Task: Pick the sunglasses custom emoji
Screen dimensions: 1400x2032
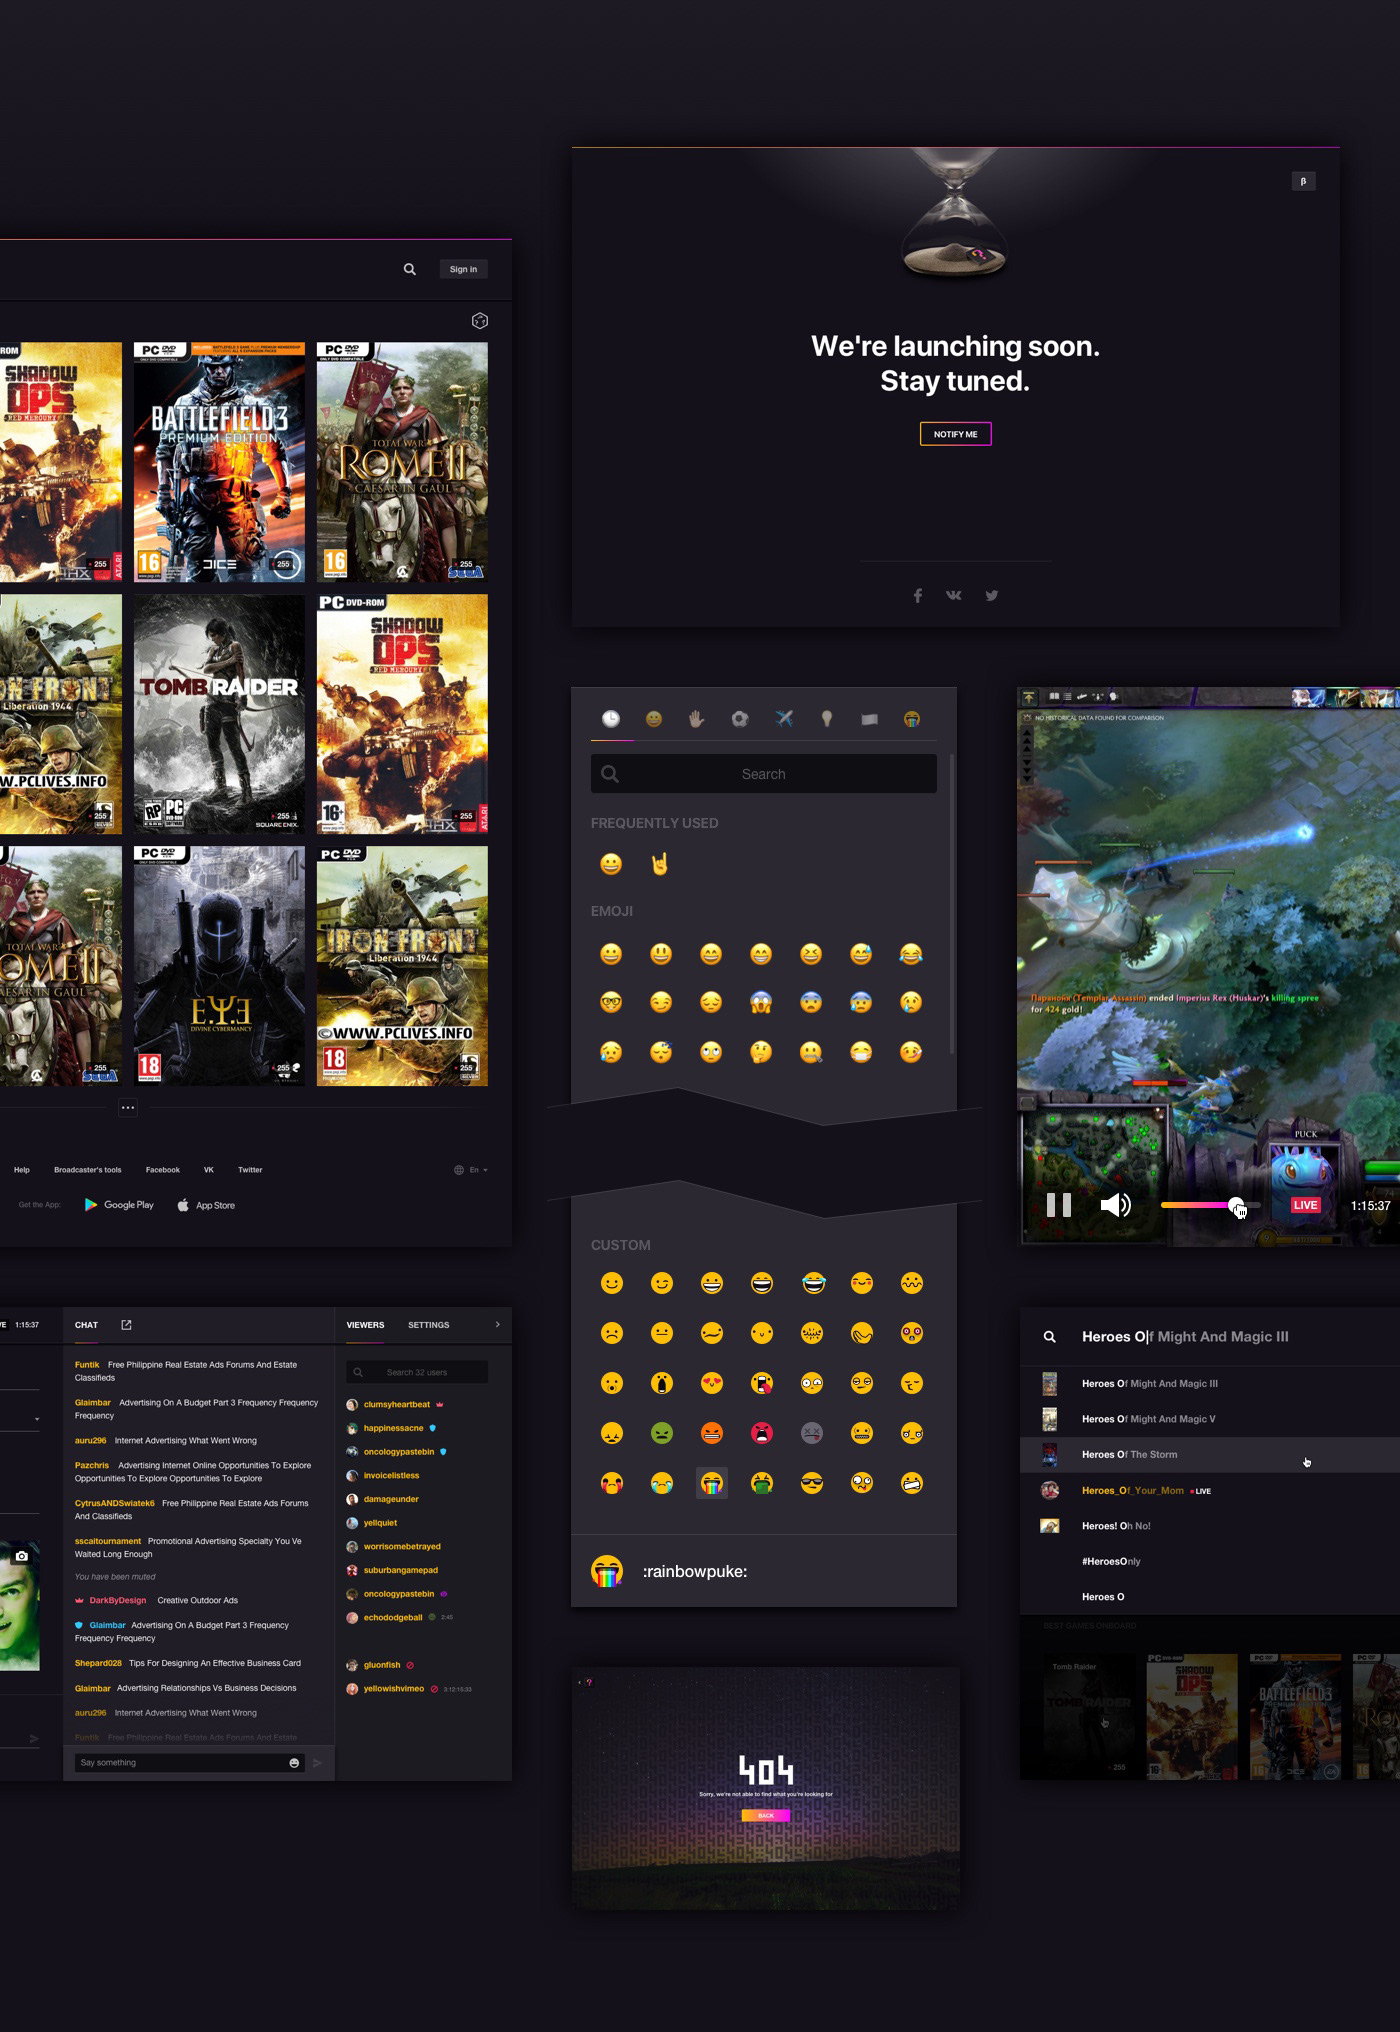Action: coord(812,1483)
